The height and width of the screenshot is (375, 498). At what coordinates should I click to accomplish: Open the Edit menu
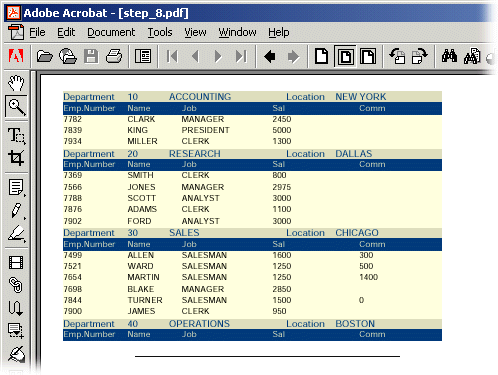point(66,32)
